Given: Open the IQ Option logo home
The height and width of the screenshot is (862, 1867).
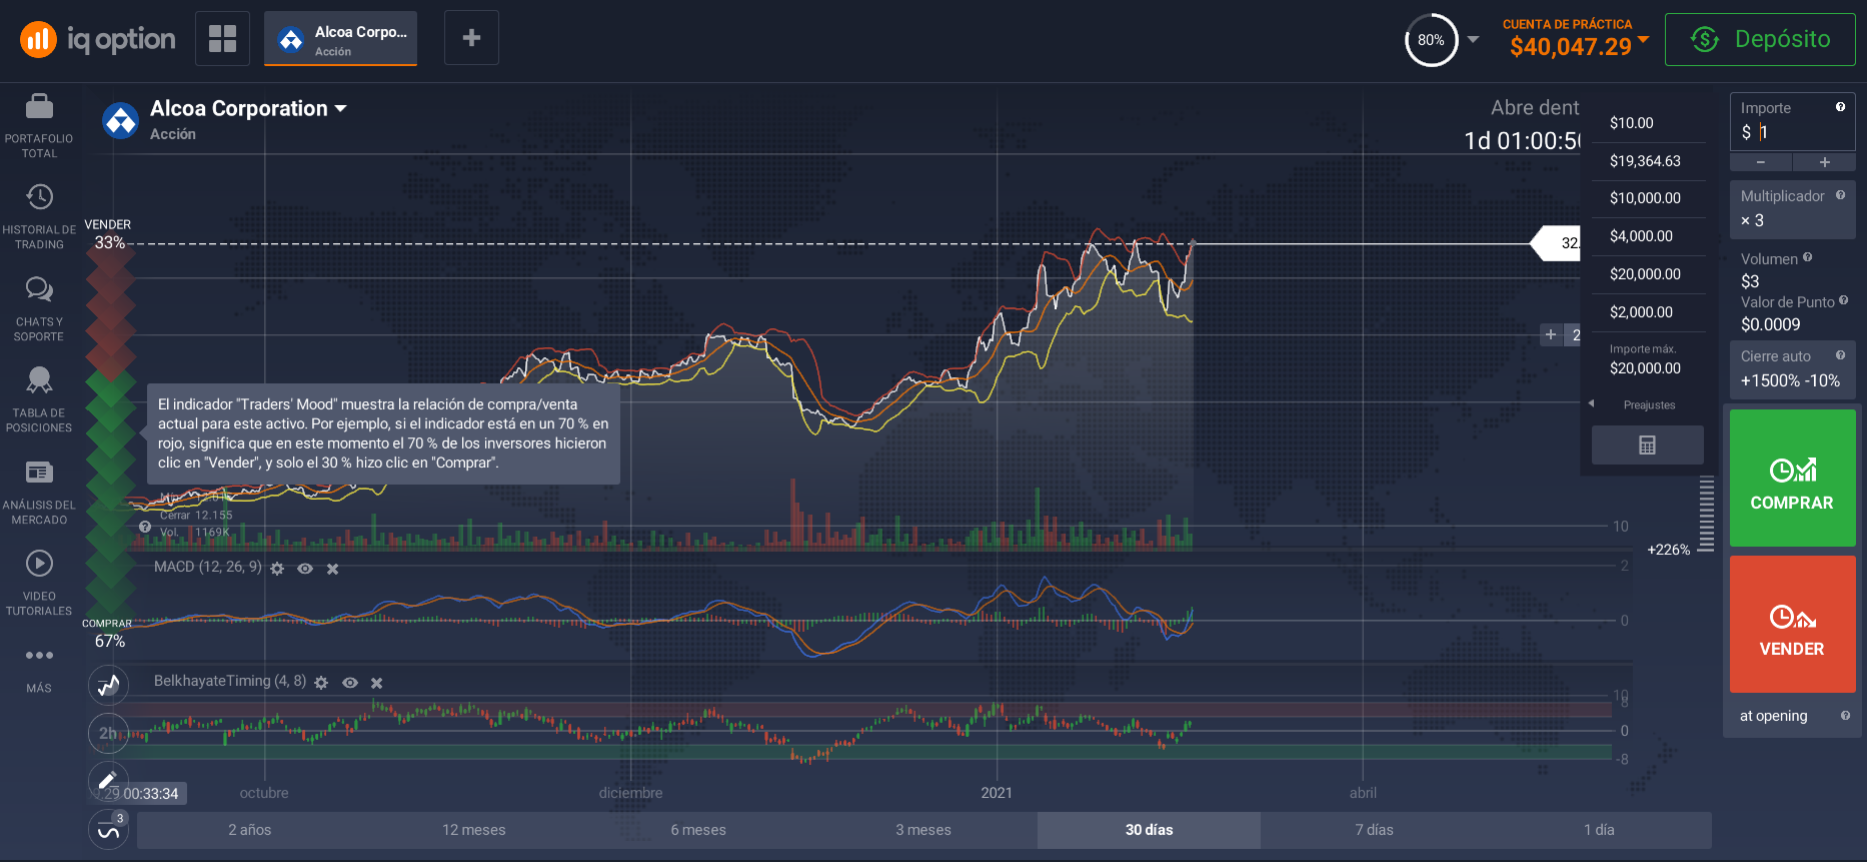Looking at the screenshot, I should [97, 39].
